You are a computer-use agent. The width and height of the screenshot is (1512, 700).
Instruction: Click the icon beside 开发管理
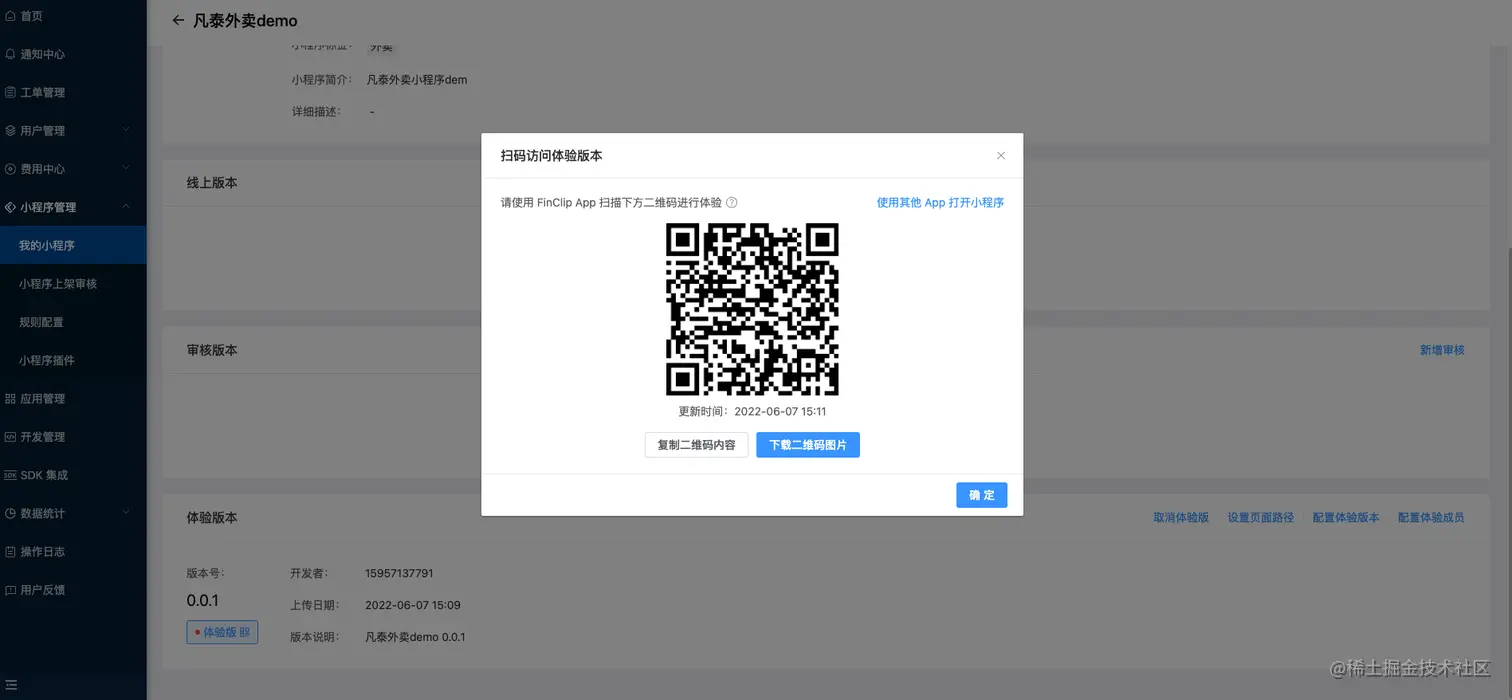click(x=10, y=436)
